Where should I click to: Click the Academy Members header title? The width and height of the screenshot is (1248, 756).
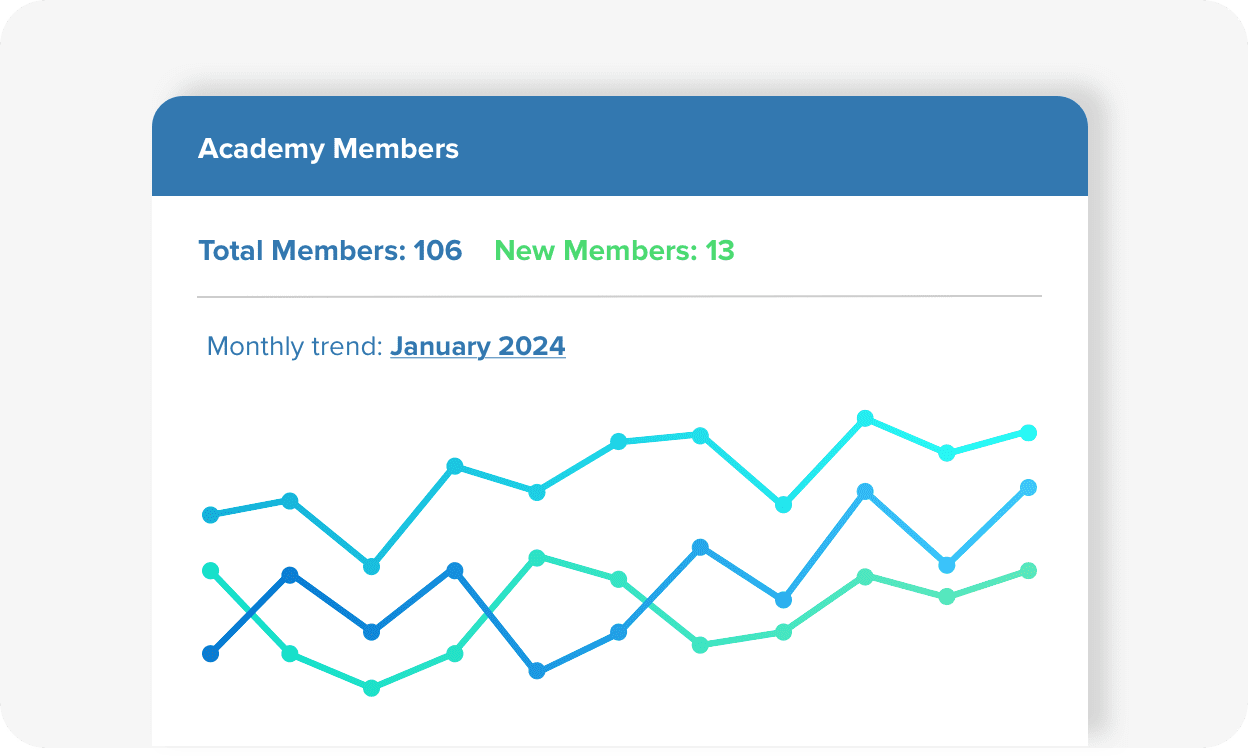[x=328, y=149]
